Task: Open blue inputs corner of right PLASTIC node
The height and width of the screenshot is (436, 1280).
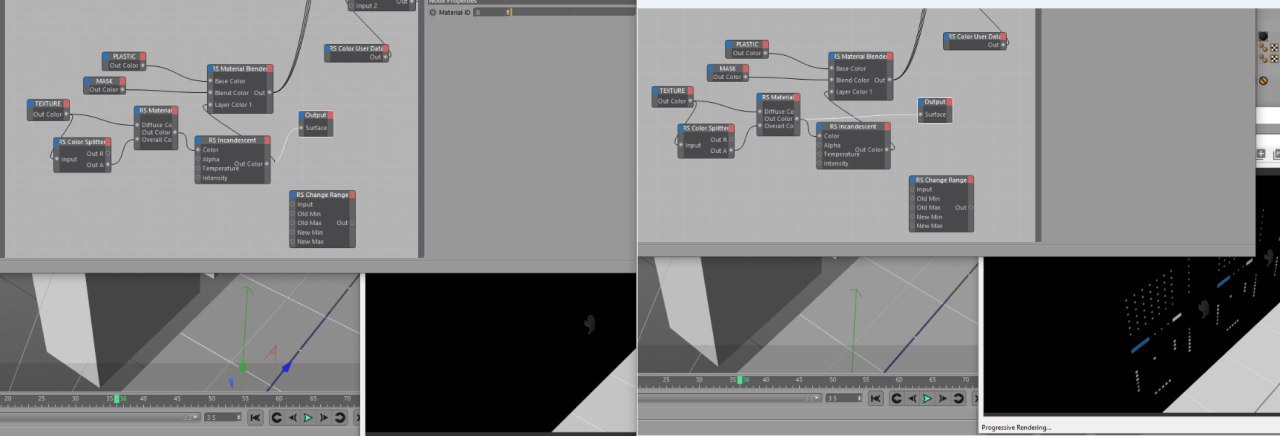Action: click(x=728, y=44)
